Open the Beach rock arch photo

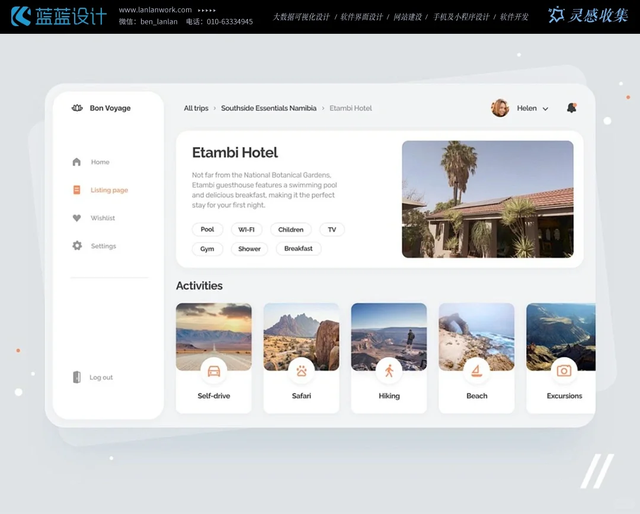tap(477, 336)
